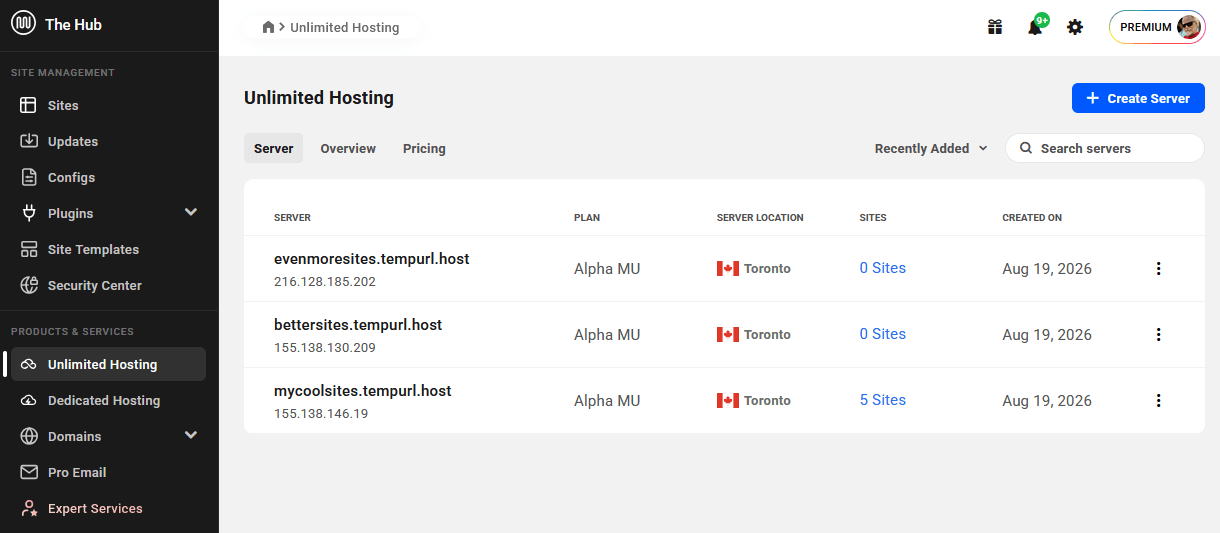Click IP address 155.138.146.19
The width and height of the screenshot is (1220, 533).
[x=321, y=414]
